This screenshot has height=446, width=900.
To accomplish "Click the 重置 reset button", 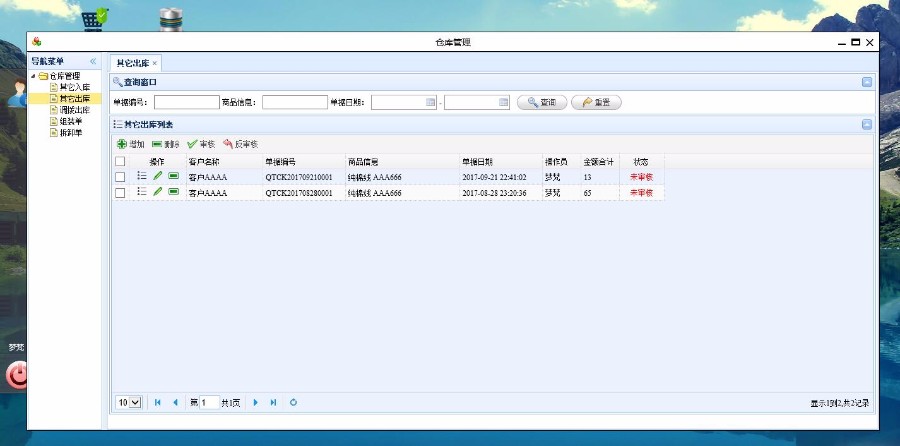I will (x=596, y=102).
